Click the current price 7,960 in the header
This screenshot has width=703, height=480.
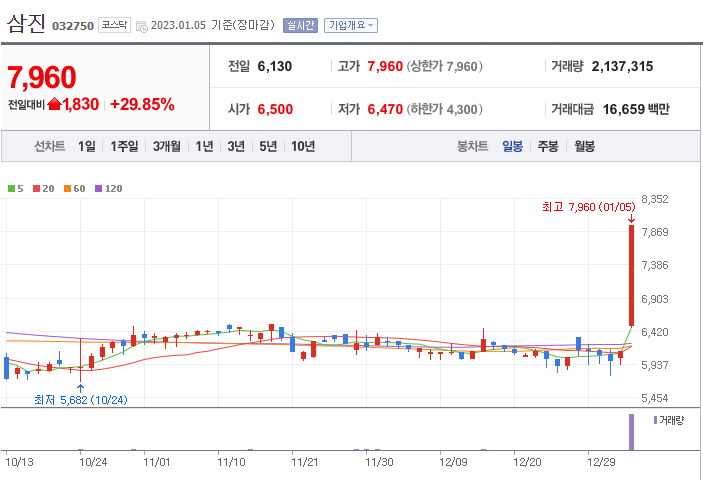pyautogui.click(x=42, y=78)
